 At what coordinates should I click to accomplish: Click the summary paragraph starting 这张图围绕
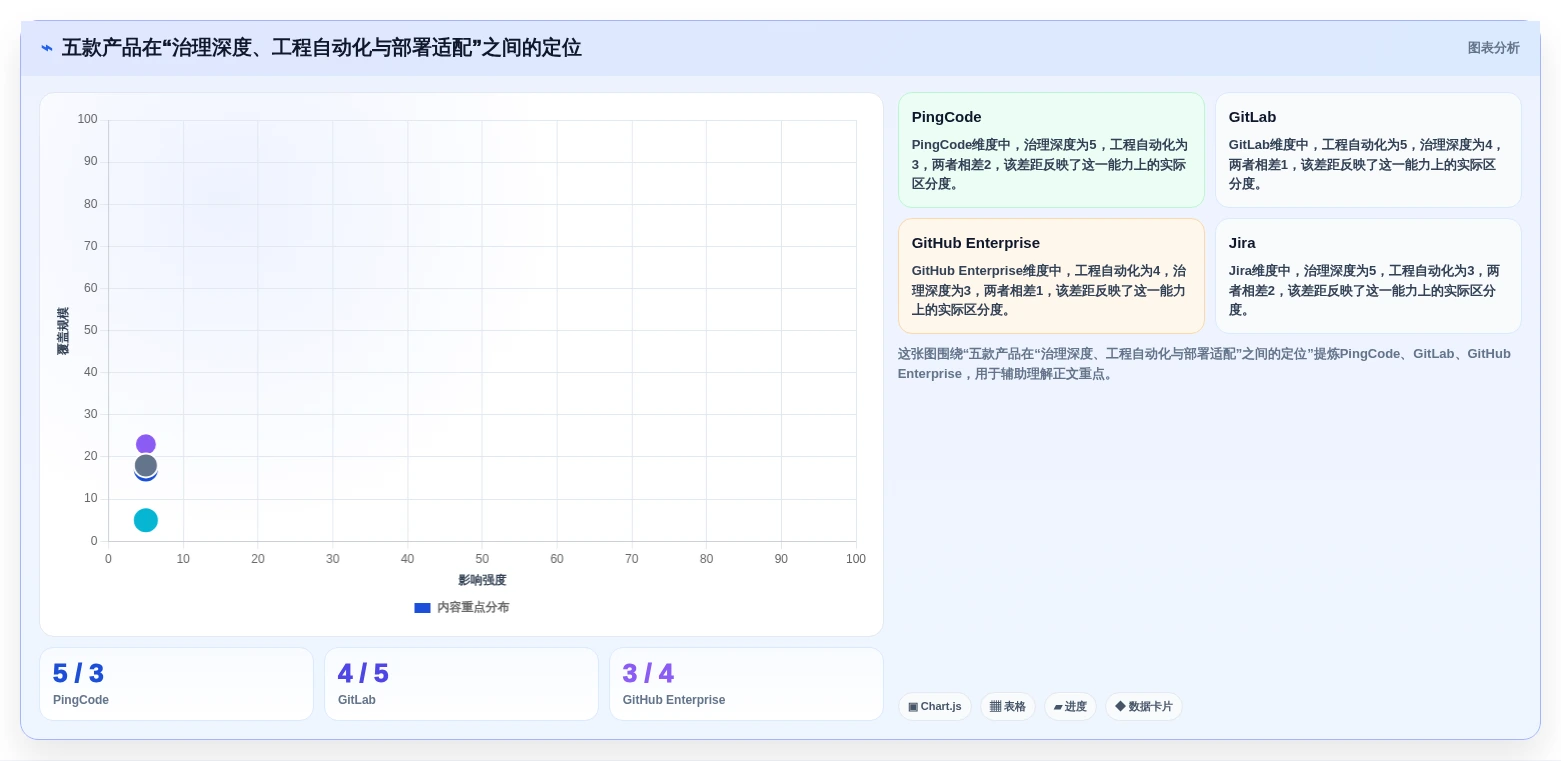1204,364
